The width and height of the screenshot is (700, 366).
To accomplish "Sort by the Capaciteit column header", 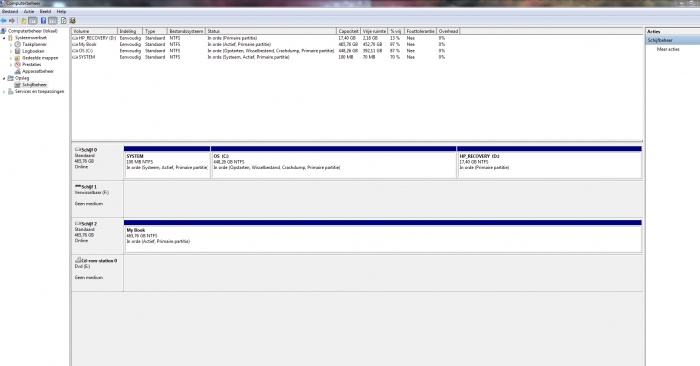I will tap(348, 31).
